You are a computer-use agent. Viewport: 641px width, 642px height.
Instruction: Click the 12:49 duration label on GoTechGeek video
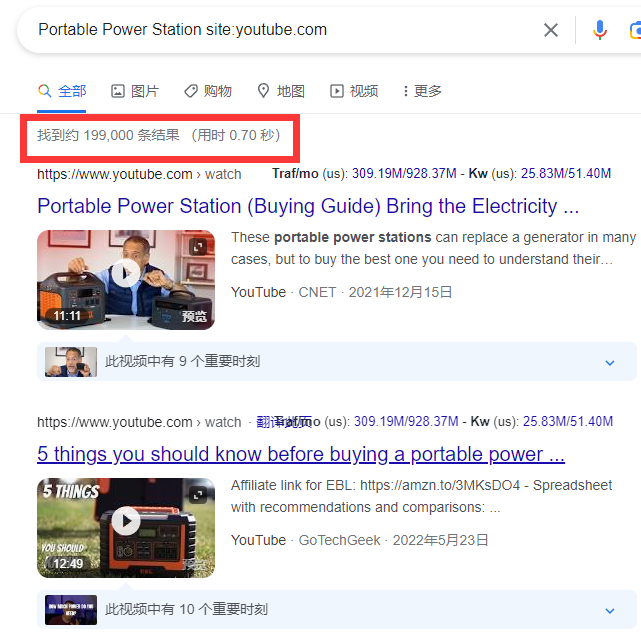coord(68,564)
